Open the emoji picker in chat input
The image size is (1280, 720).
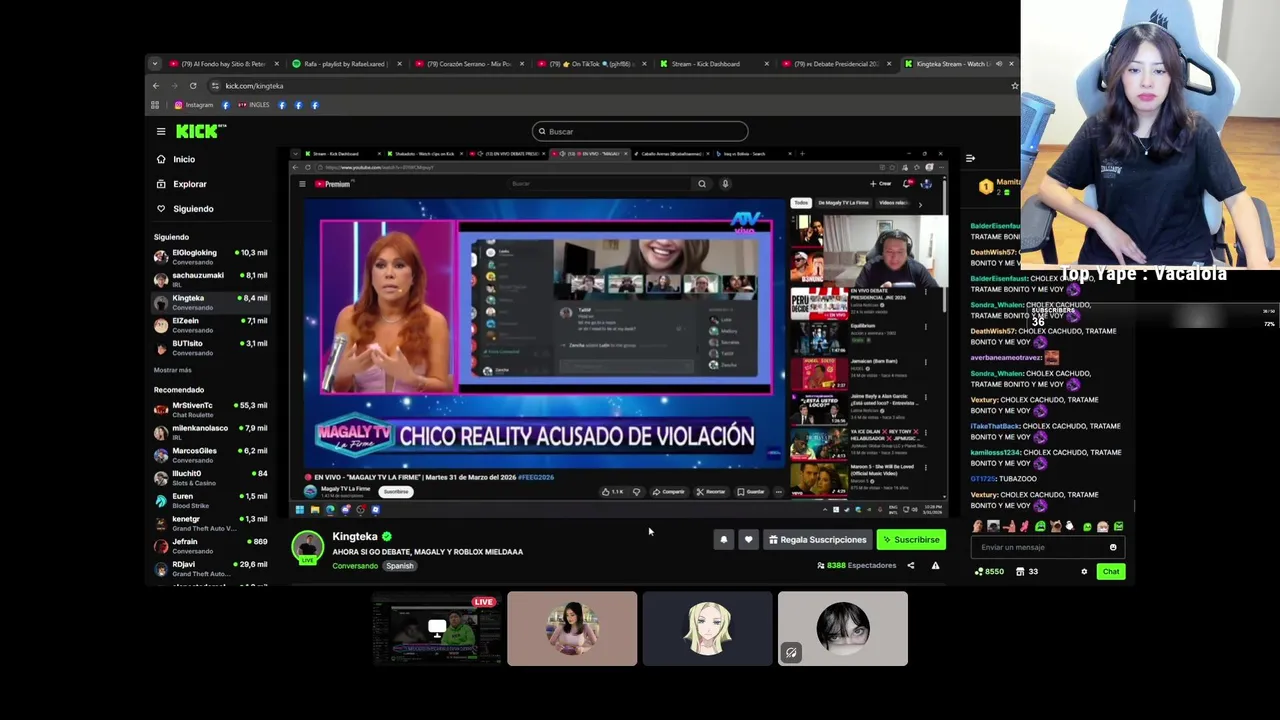(1113, 547)
